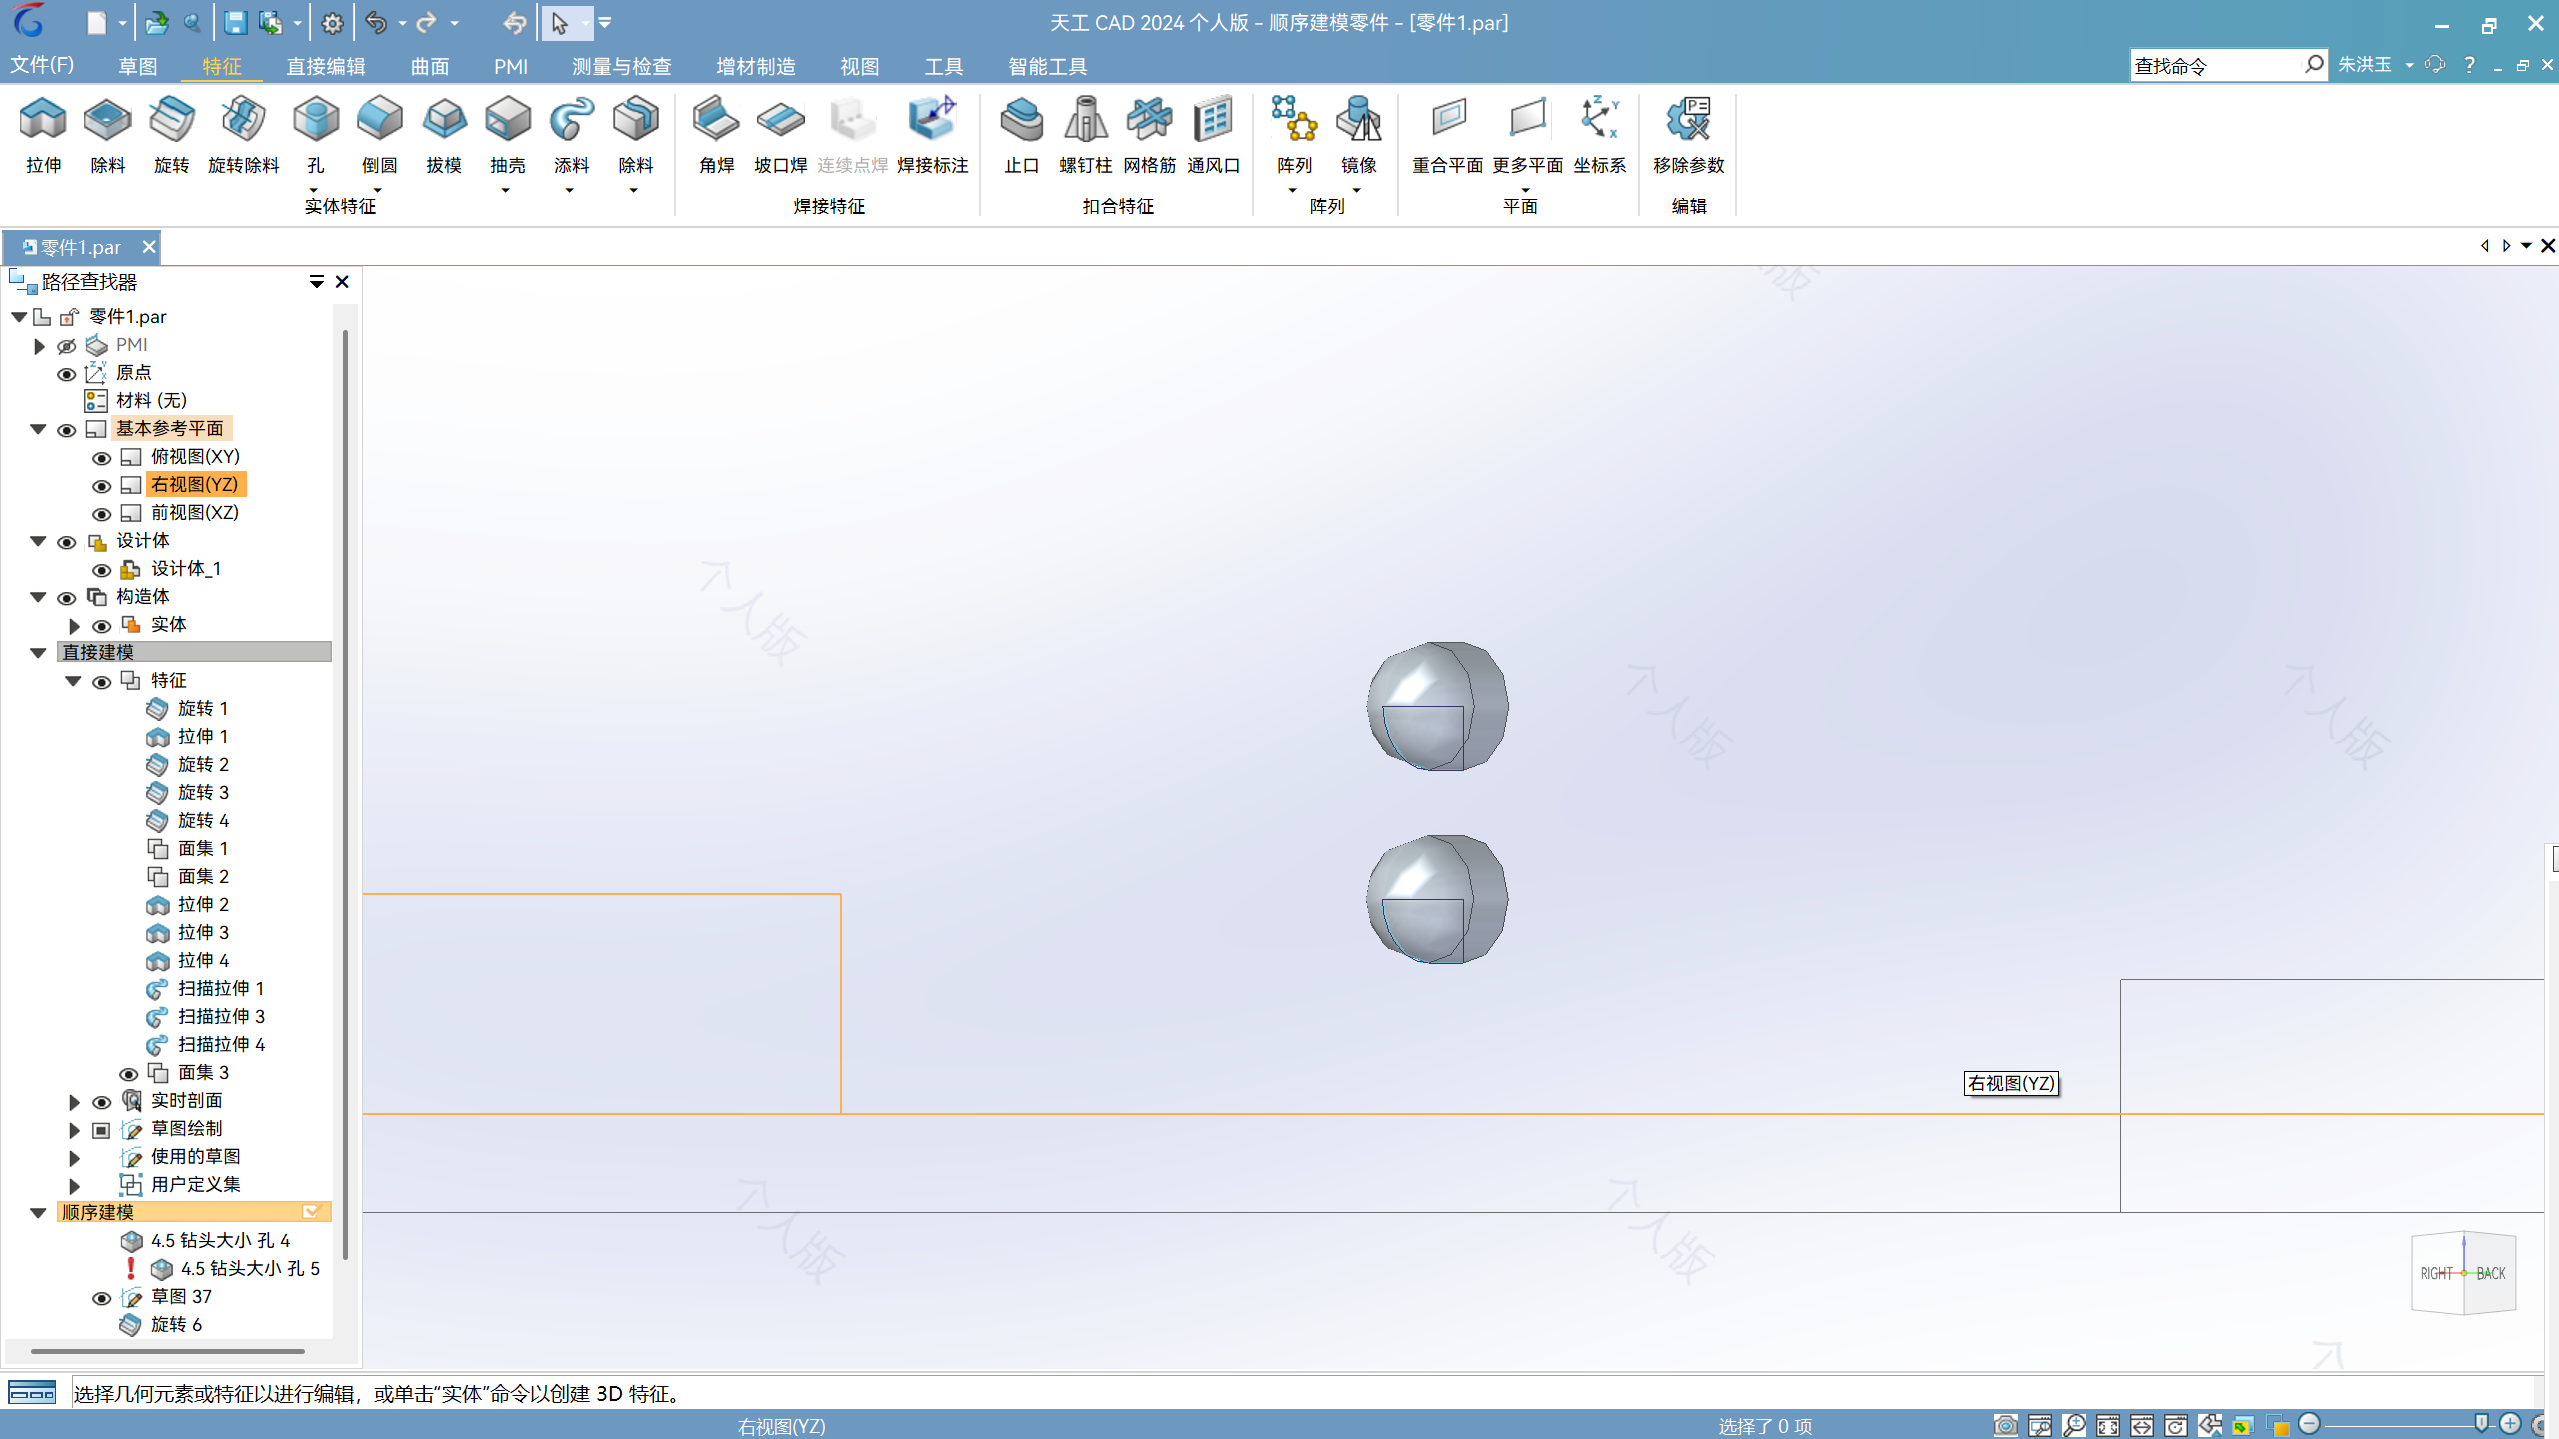The width and height of the screenshot is (2559, 1439).
Task: Collapse the 直接建模 section
Action: [38, 653]
